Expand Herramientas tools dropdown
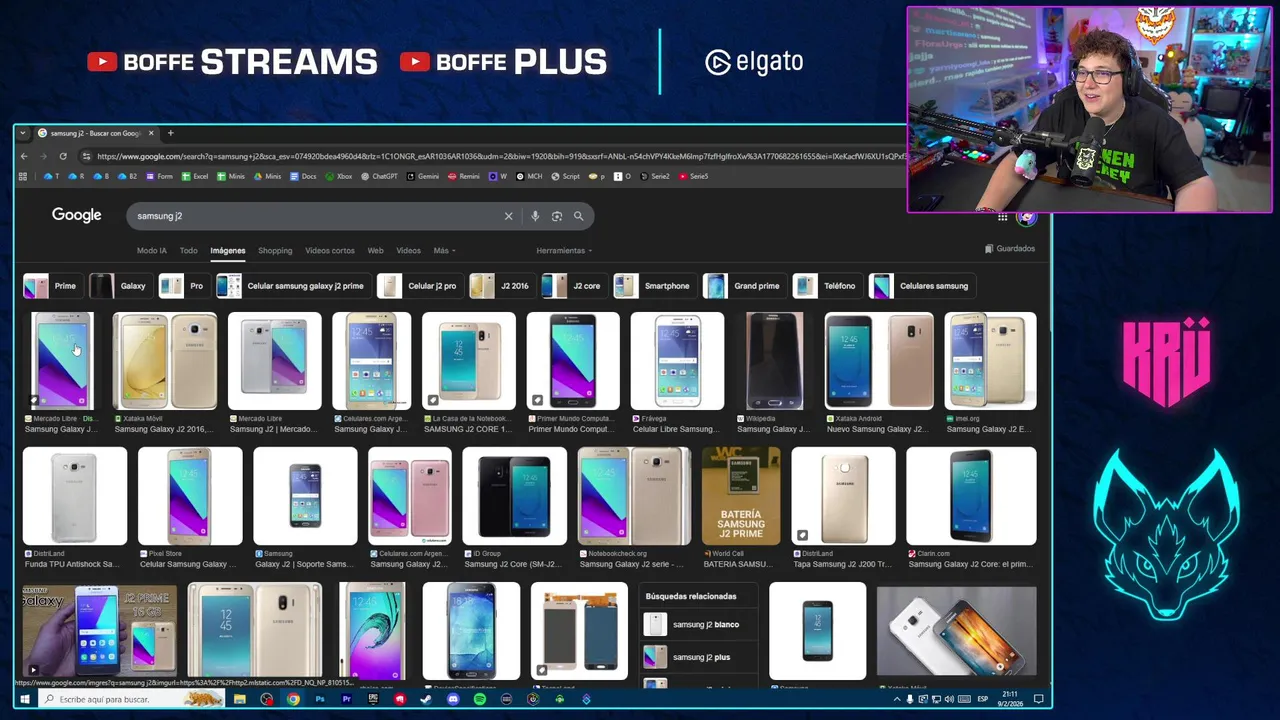 click(x=564, y=251)
